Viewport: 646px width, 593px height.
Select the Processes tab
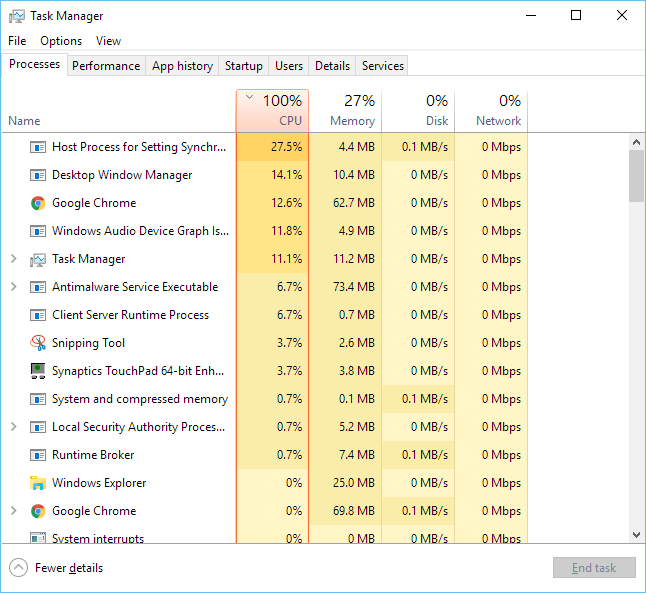[x=35, y=64]
